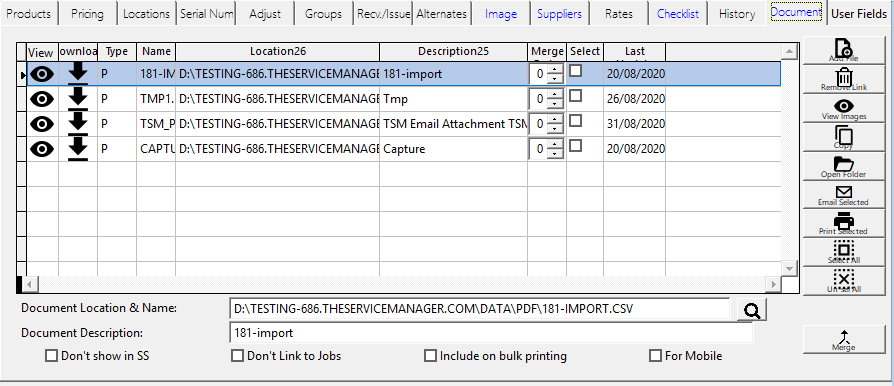Open the Recv./Issue tab
Image resolution: width=894 pixels, height=386 pixels.
[x=383, y=14]
